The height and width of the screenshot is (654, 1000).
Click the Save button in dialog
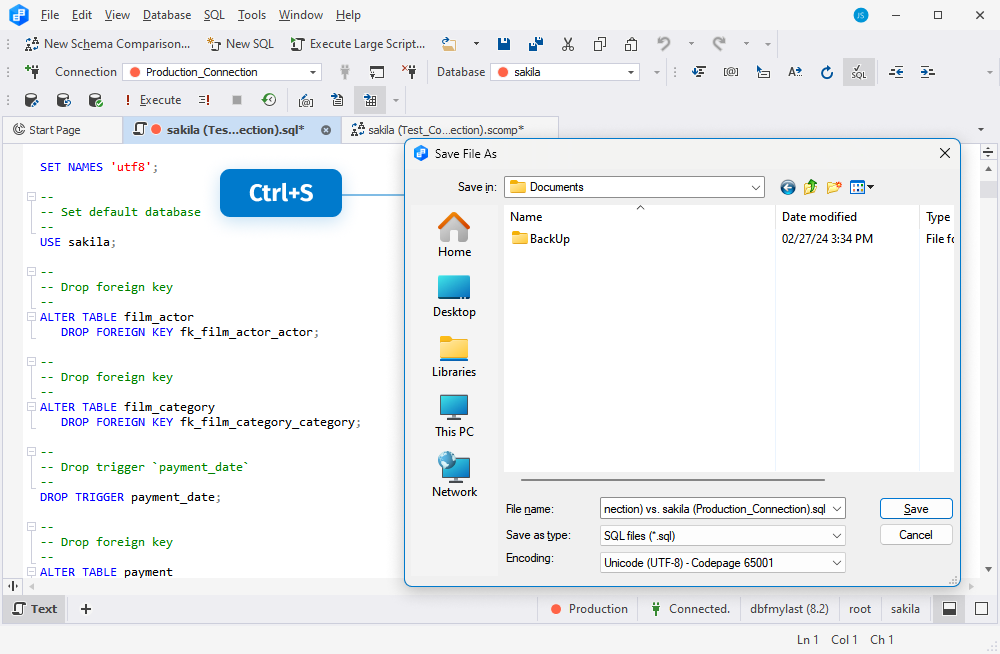(x=916, y=509)
